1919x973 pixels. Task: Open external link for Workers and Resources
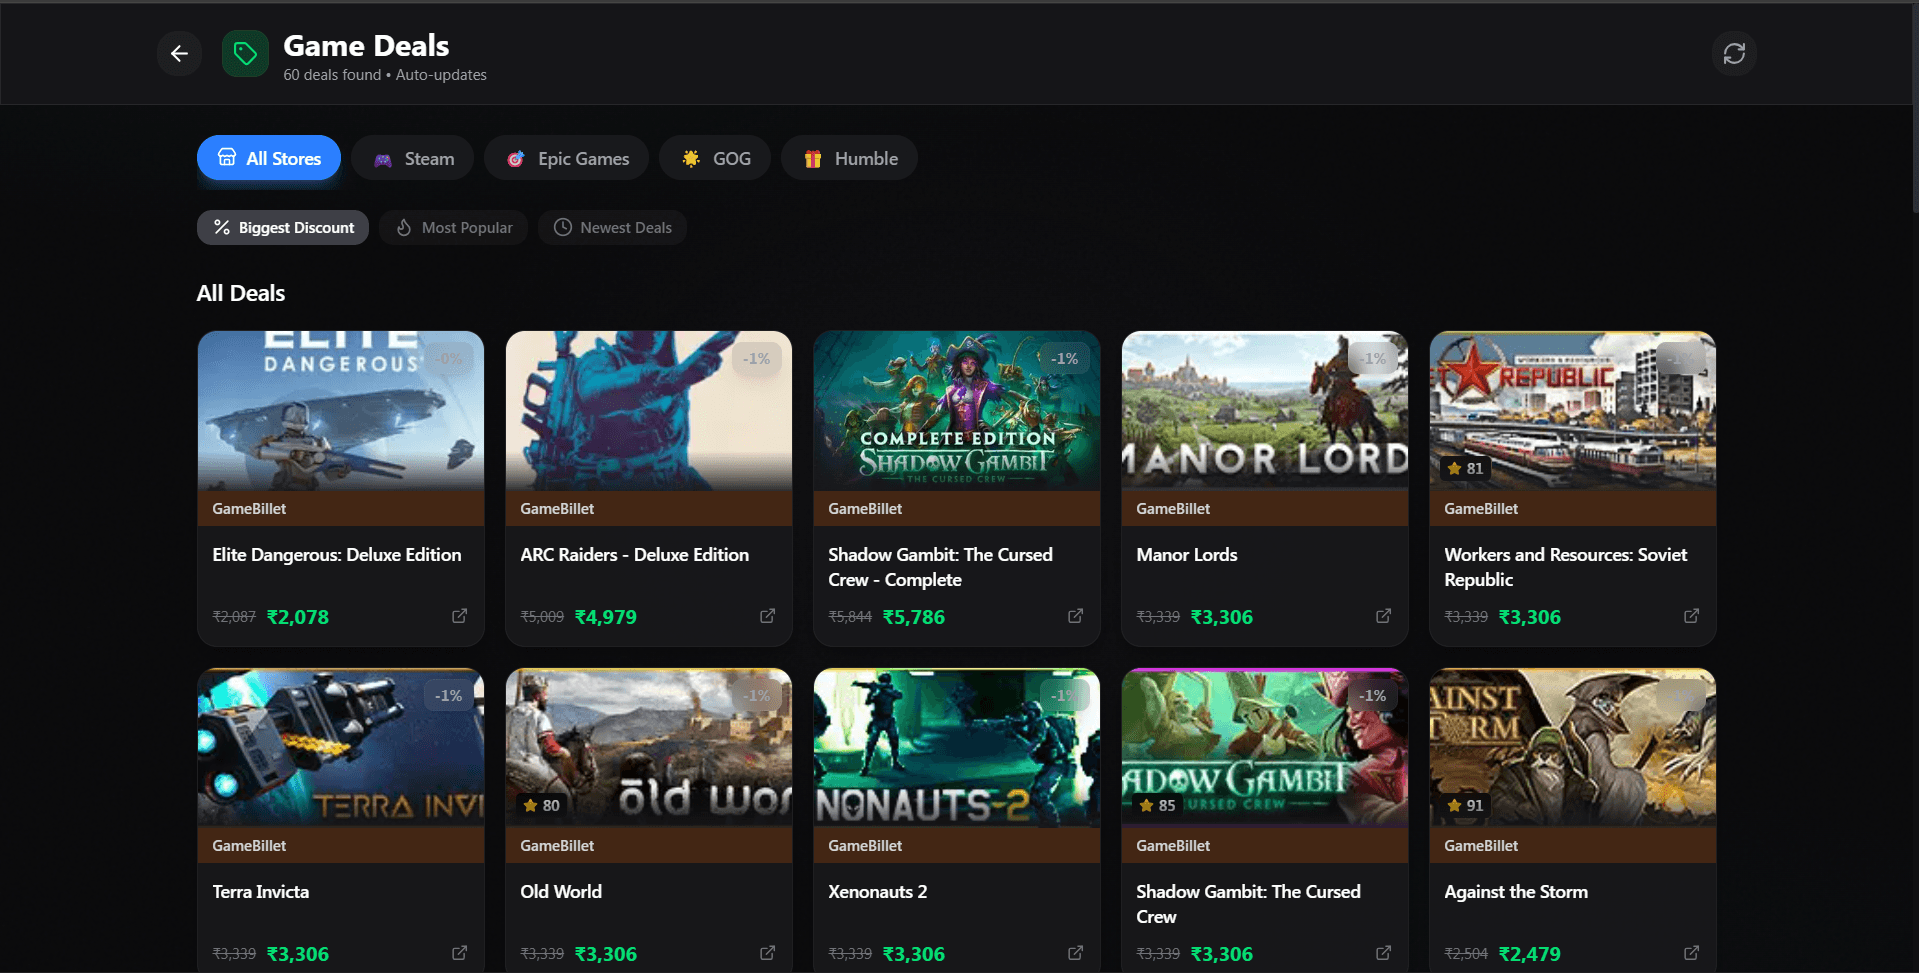[1691, 616]
